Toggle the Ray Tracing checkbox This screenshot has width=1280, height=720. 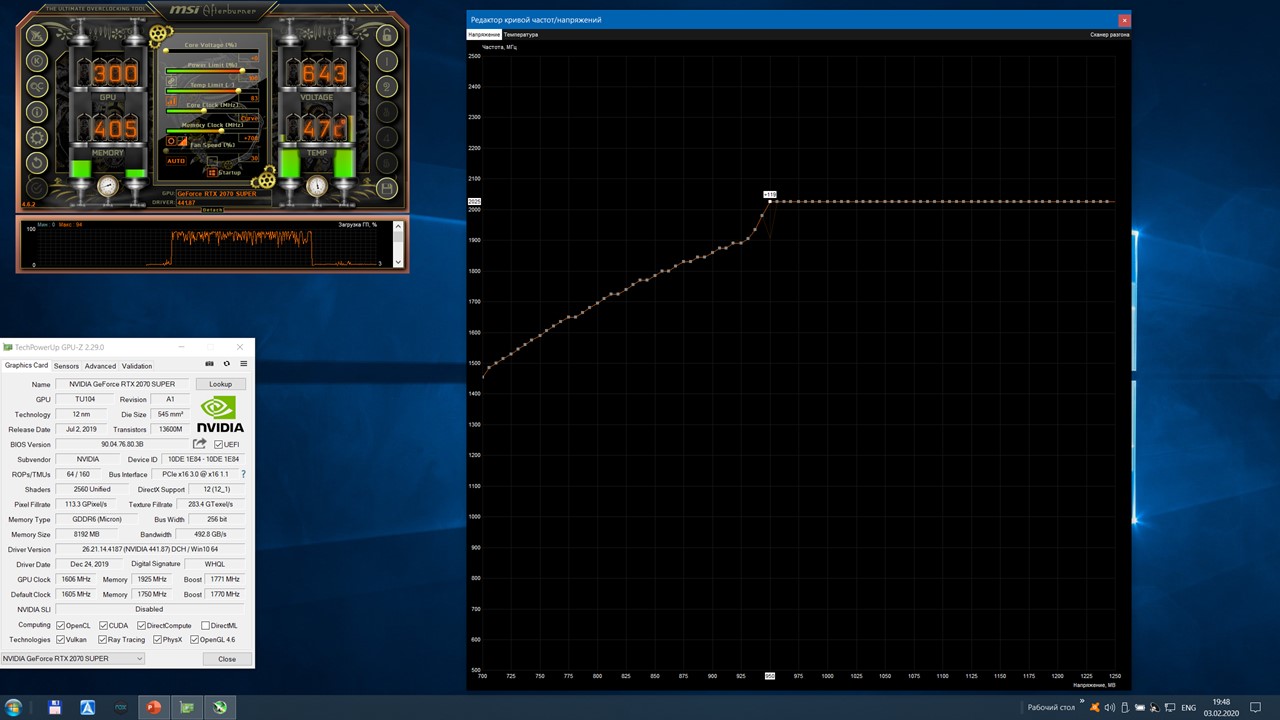click(x=101, y=639)
